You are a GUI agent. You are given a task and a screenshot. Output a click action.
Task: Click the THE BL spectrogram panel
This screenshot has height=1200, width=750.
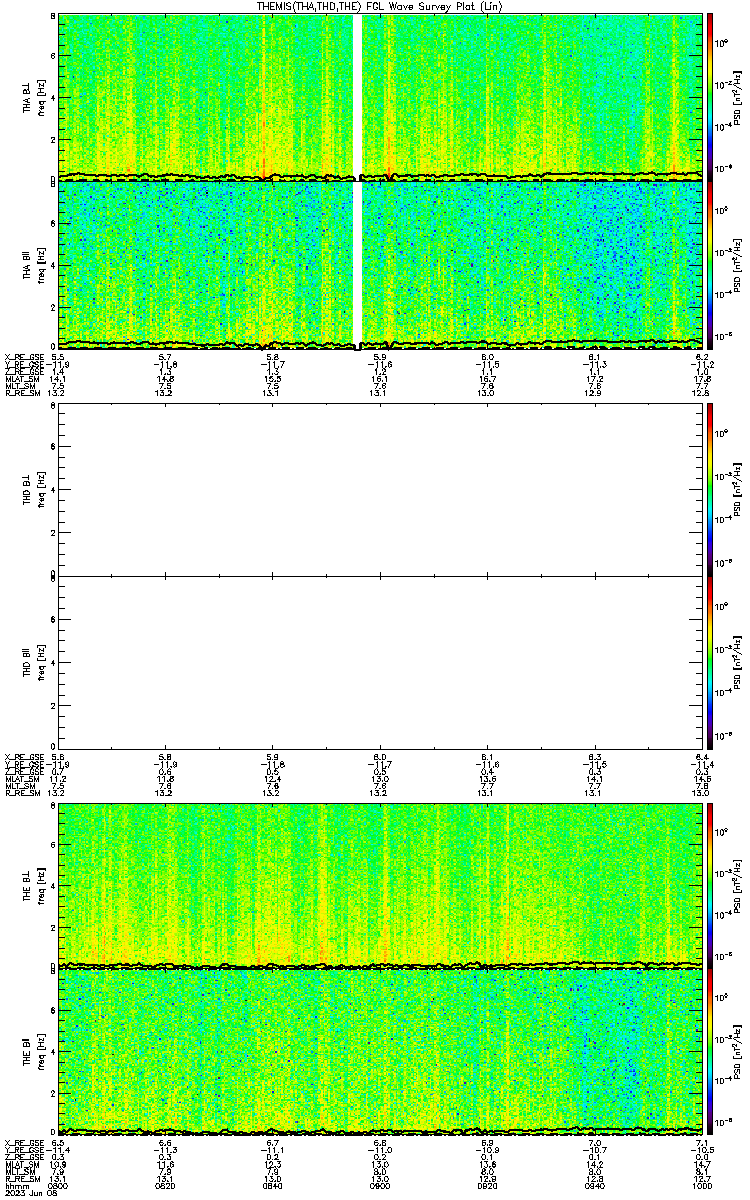(380, 885)
